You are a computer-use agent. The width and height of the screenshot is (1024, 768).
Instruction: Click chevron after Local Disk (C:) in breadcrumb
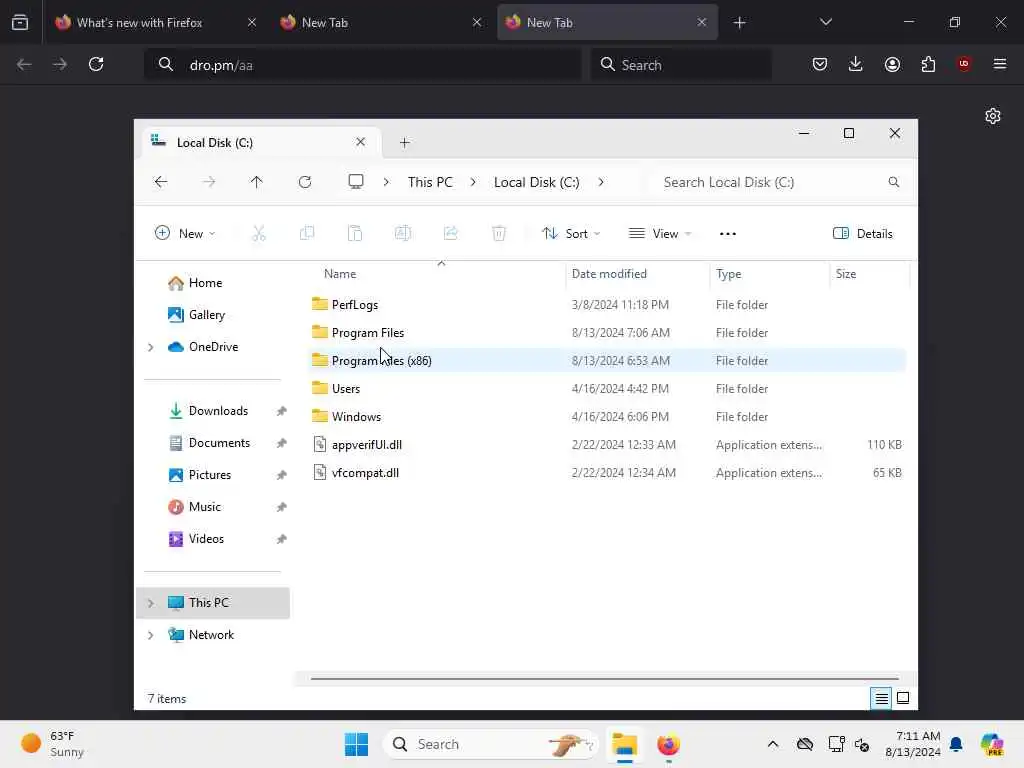click(601, 182)
